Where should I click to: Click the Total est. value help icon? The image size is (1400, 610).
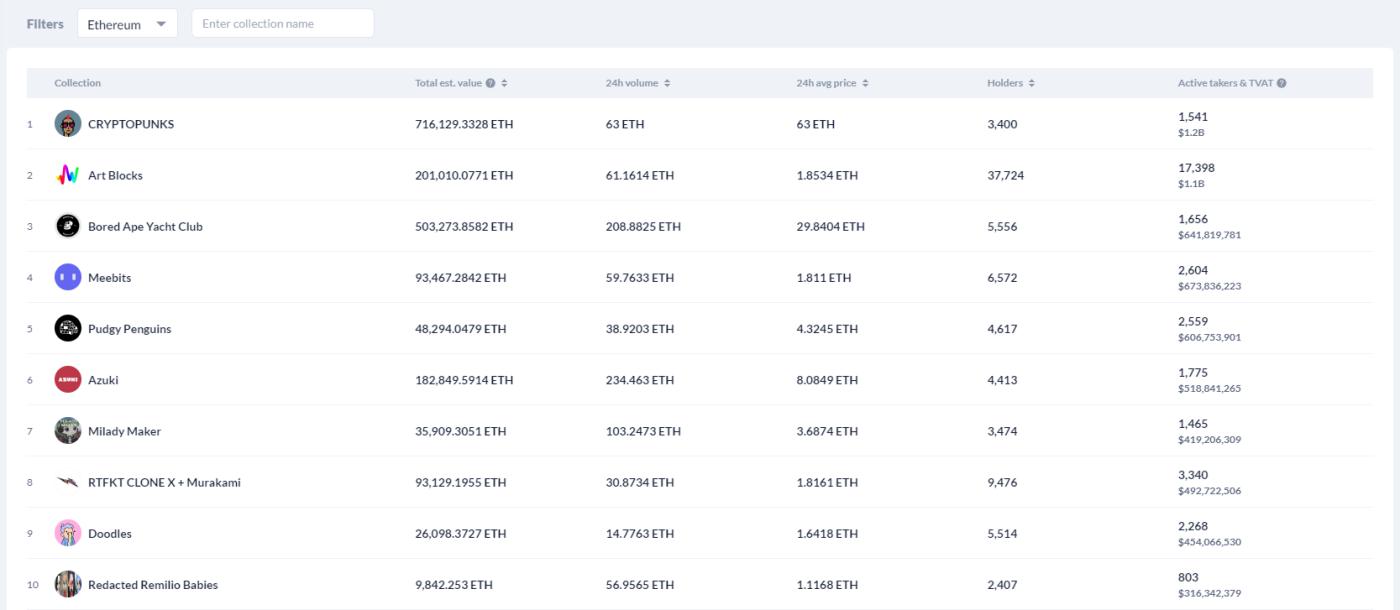[x=490, y=83]
